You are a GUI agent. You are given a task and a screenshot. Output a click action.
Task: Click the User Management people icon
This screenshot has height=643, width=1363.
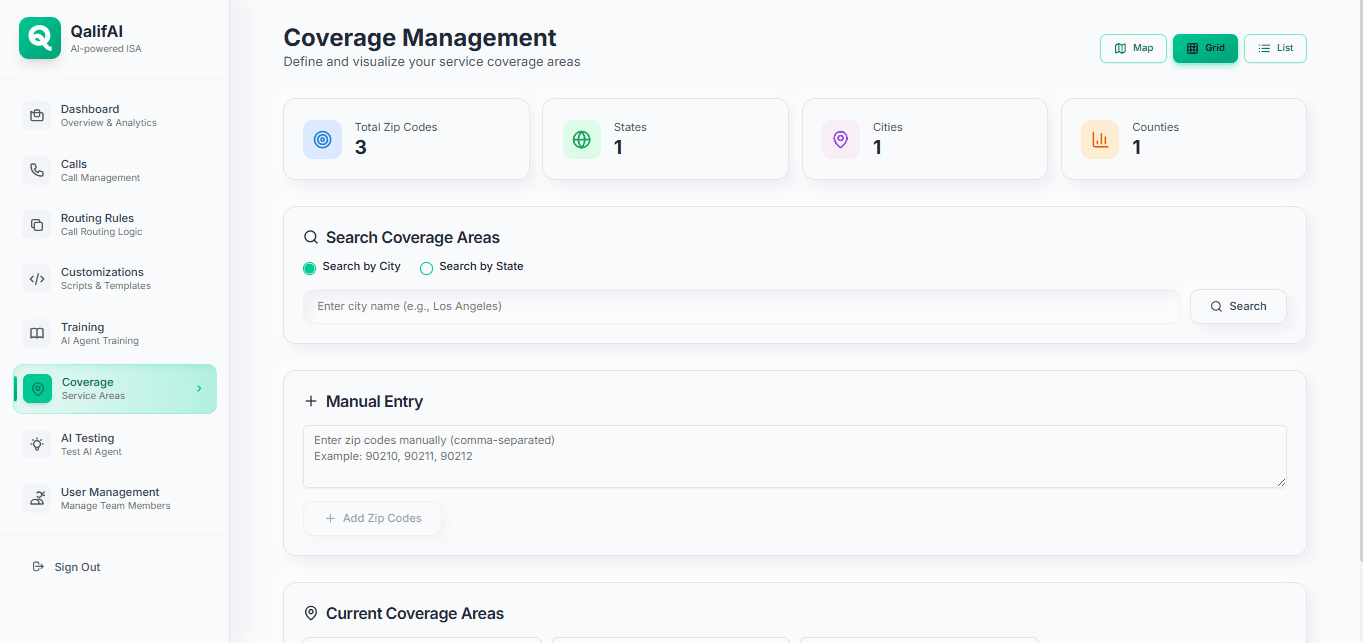click(x=37, y=498)
